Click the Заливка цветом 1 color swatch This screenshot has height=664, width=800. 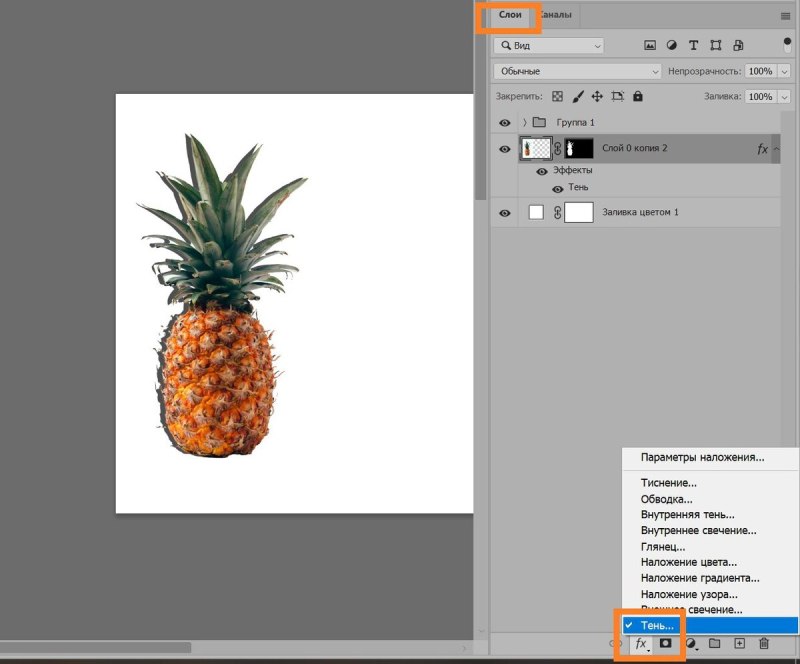(x=536, y=212)
